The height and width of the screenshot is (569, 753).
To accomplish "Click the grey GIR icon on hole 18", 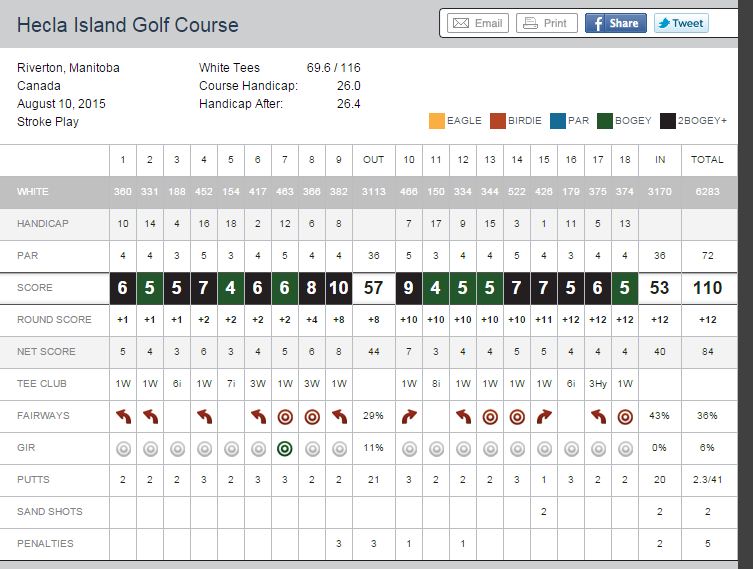I will coord(625,448).
